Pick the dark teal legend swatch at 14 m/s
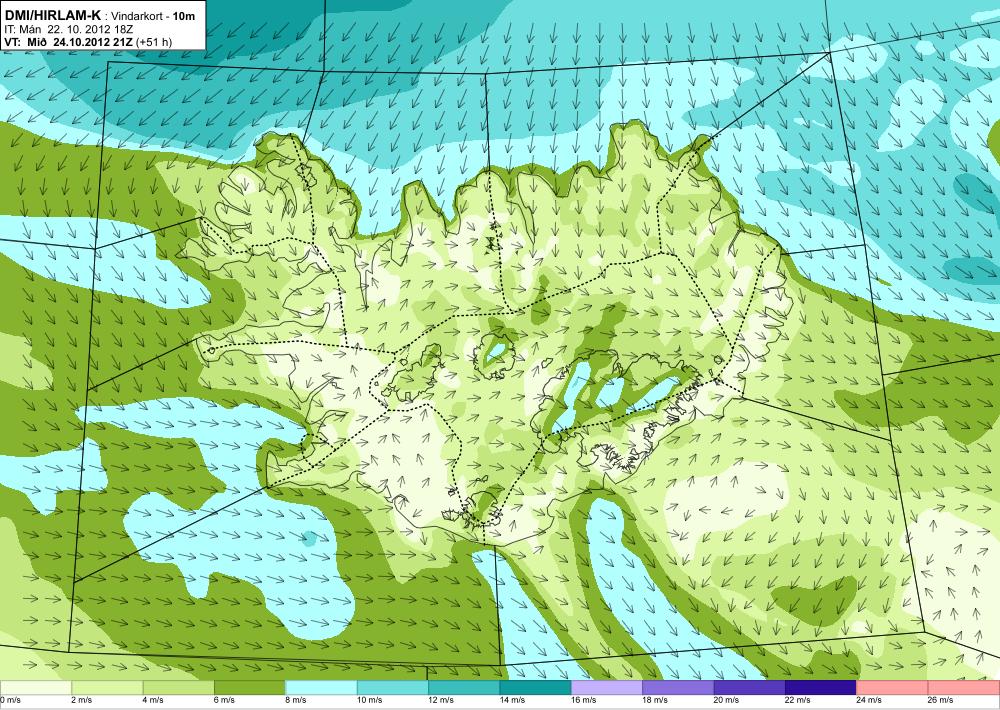1000x710 pixels. pyautogui.click(x=536, y=688)
